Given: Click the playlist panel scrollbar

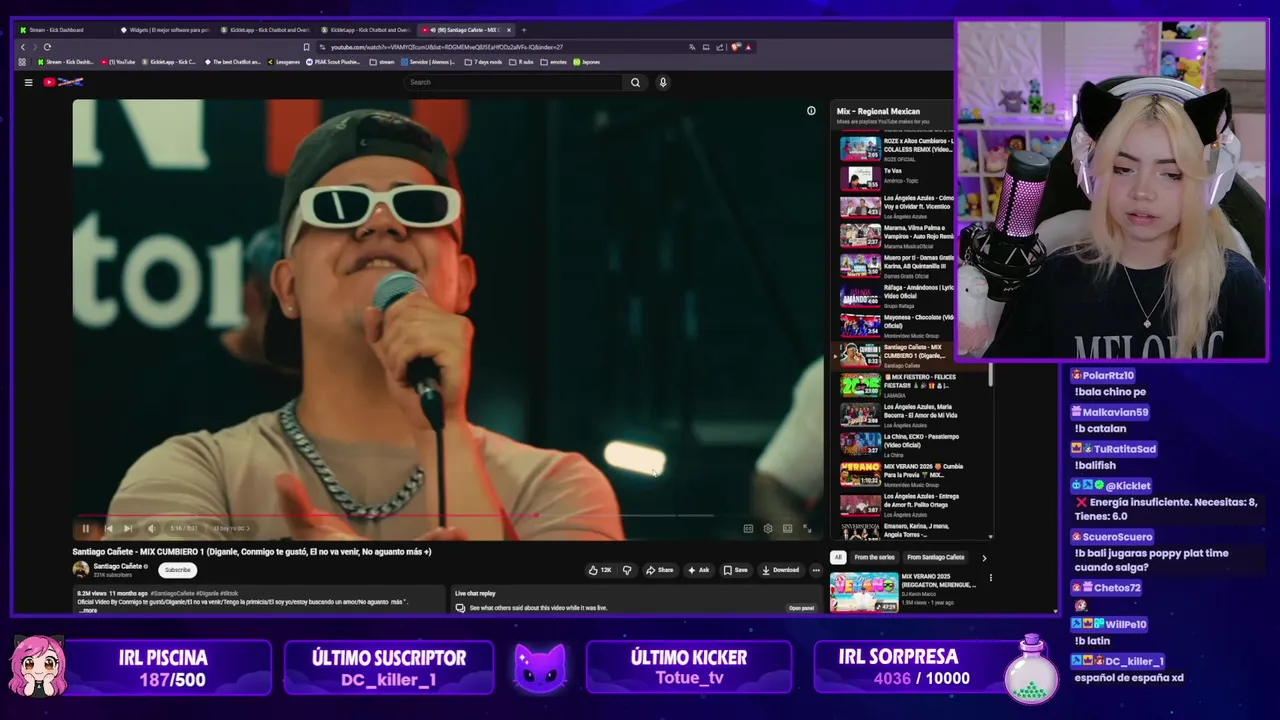Looking at the screenshot, I should click(x=991, y=374).
